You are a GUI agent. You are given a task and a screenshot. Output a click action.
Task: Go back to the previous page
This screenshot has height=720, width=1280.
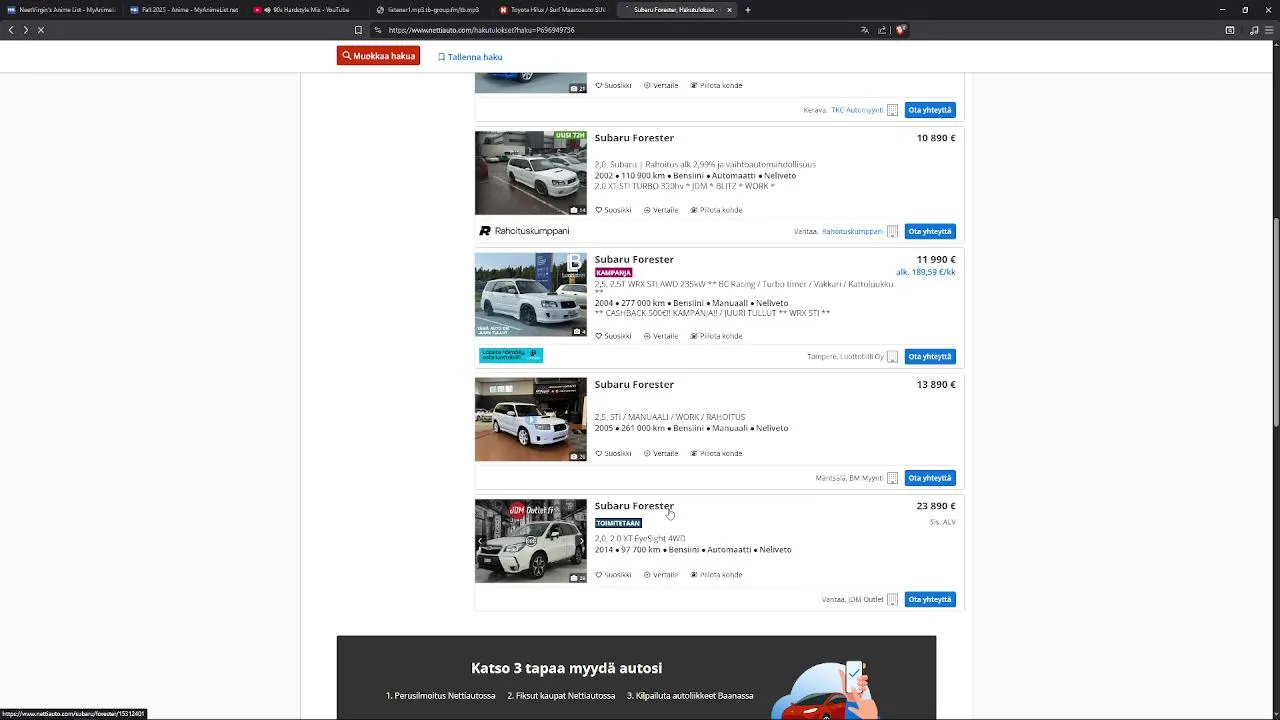tap(11, 30)
